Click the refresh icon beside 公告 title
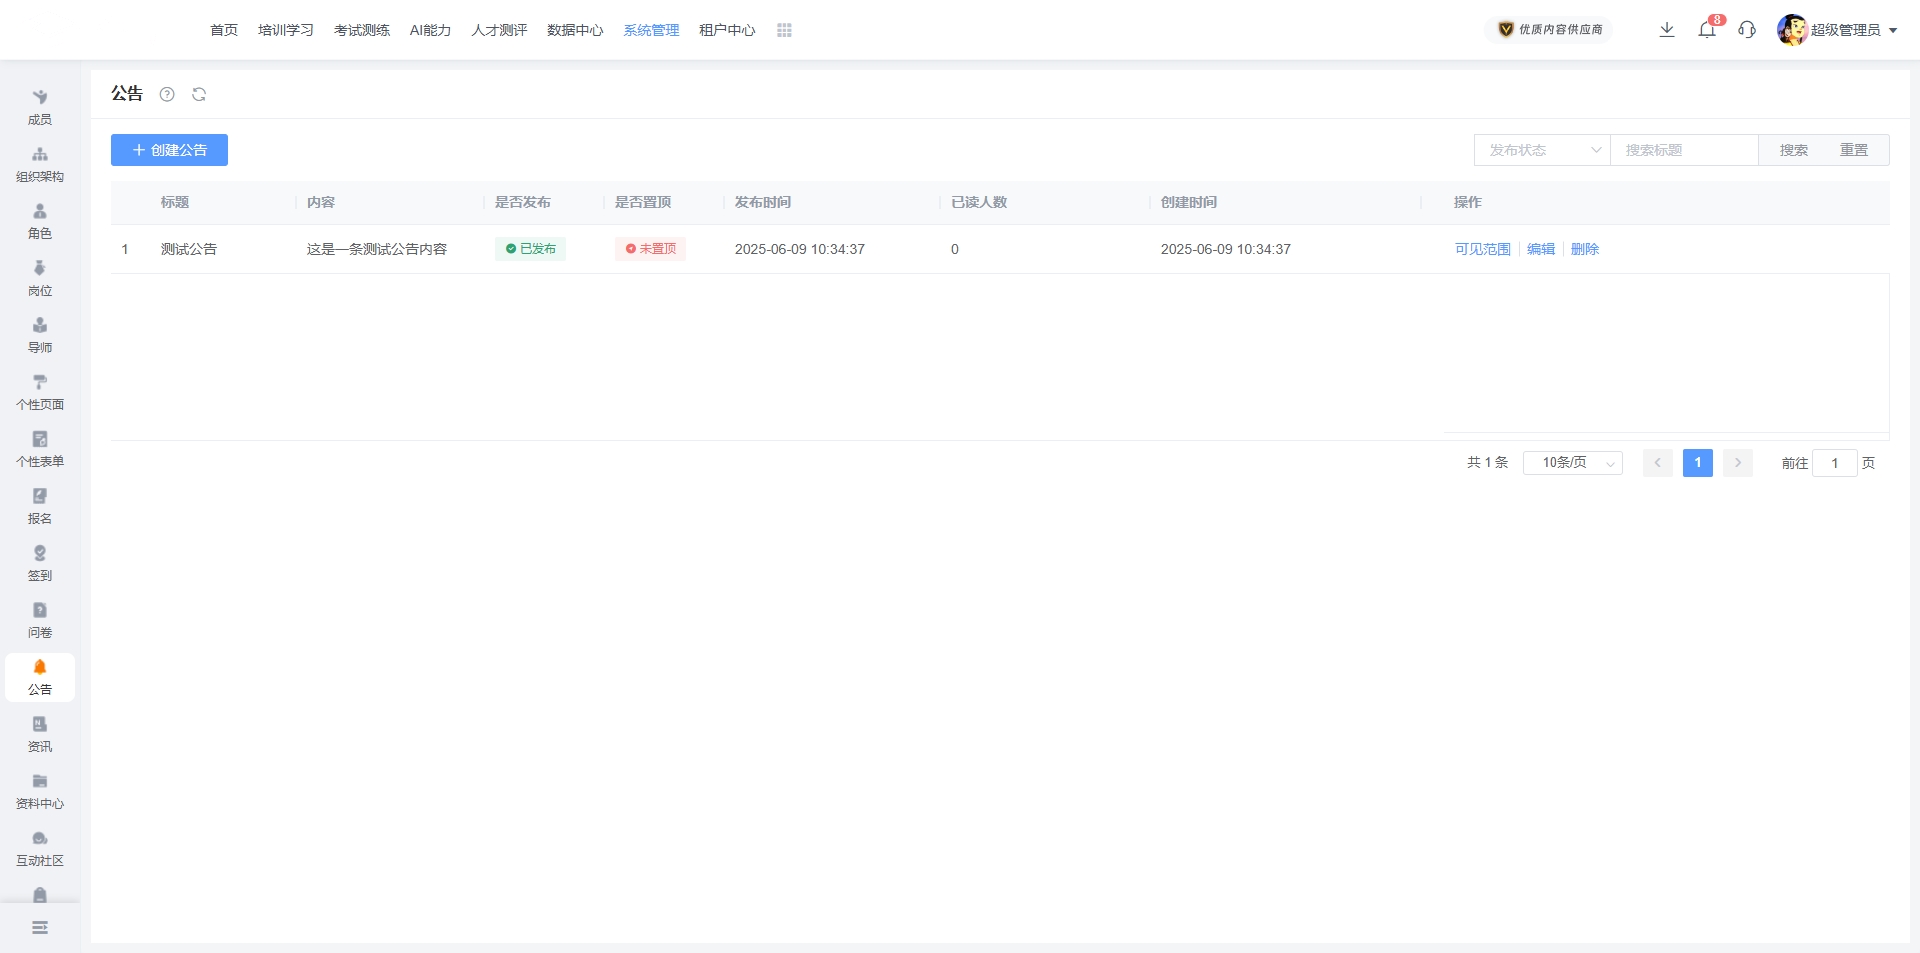 coord(199,94)
